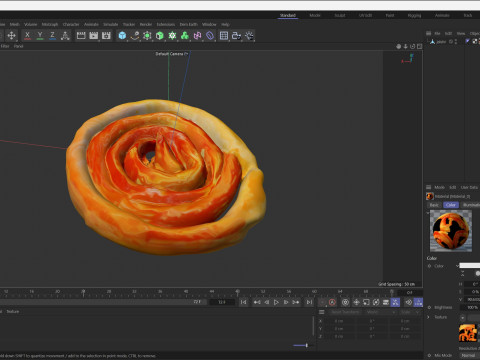
Task: Open the Texture dropdown arrow button
Action: (463, 317)
